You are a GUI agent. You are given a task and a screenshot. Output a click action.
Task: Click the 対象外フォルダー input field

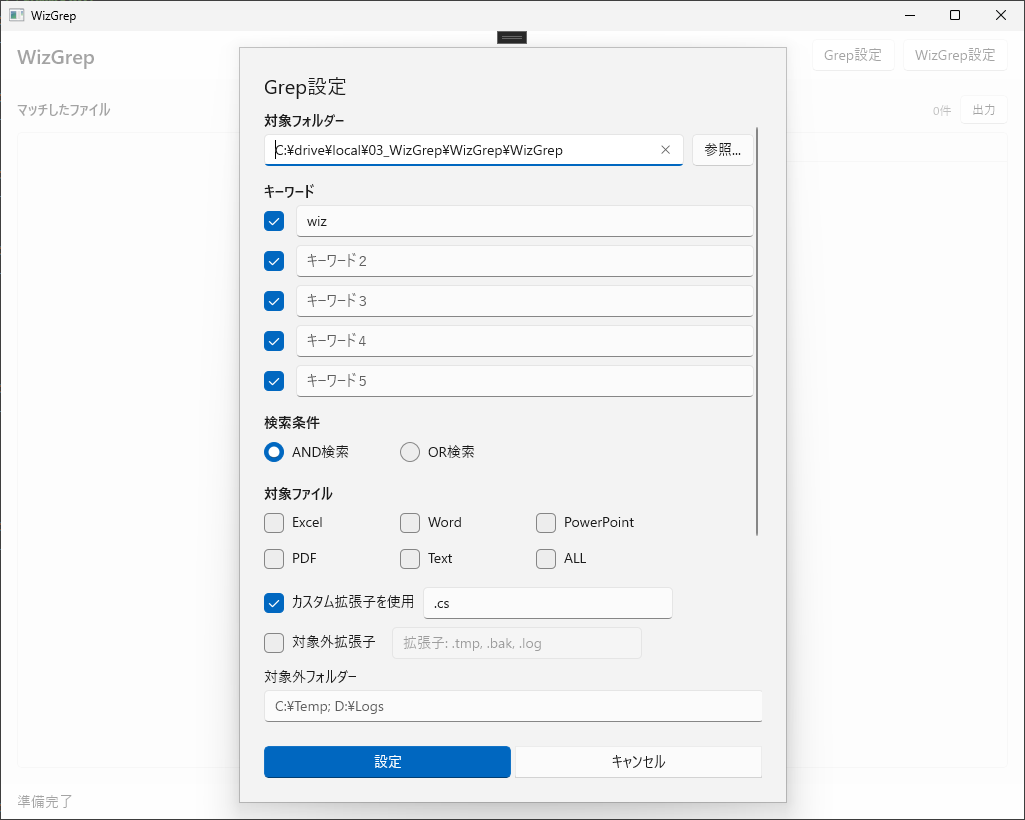(x=513, y=706)
